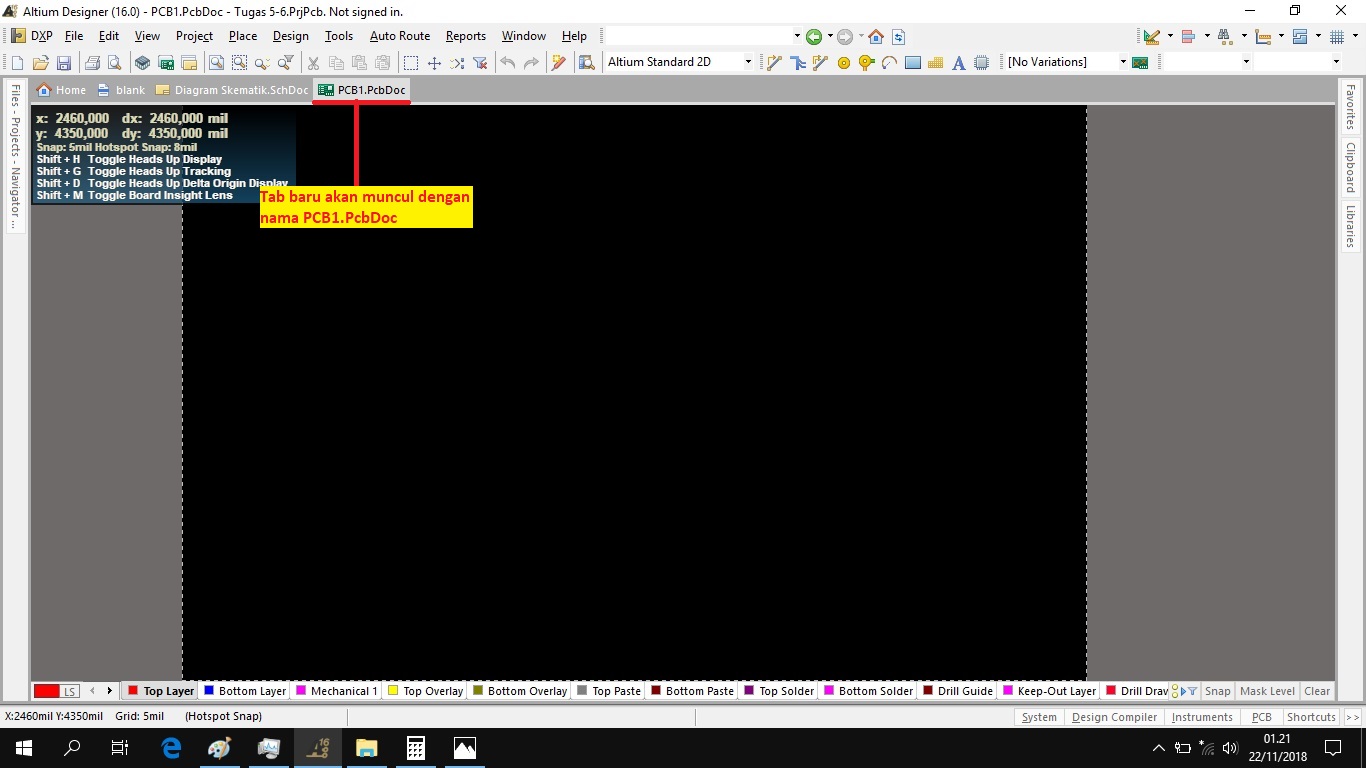Click the Undo arrow icon
Image resolution: width=1366 pixels, height=768 pixels.
pyautogui.click(x=508, y=62)
